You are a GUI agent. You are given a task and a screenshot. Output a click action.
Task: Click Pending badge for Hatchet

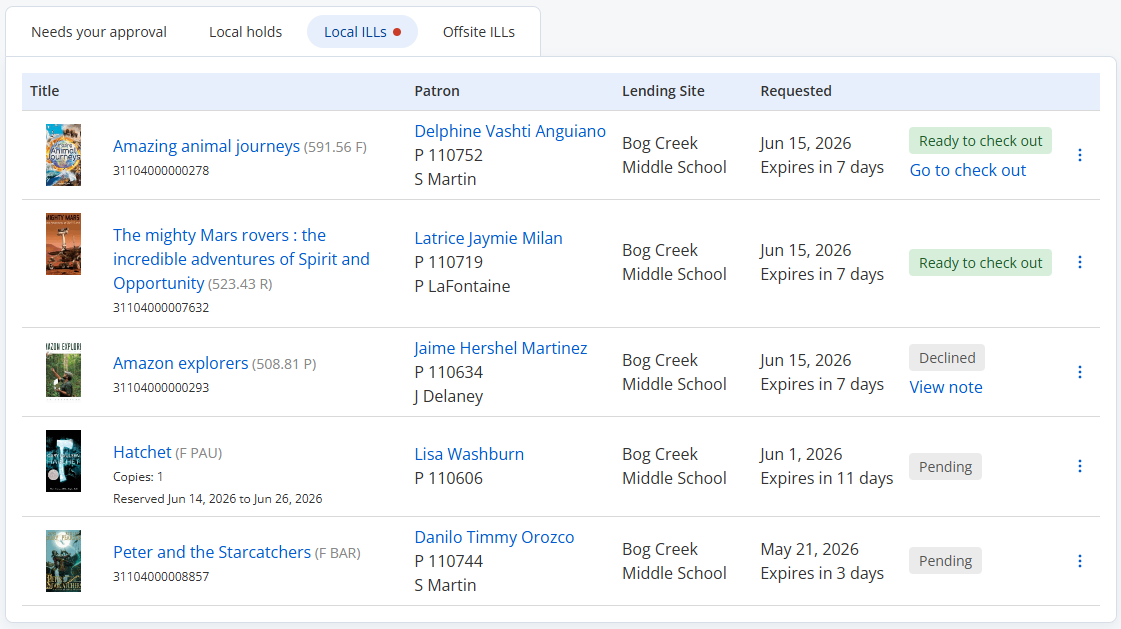945,467
